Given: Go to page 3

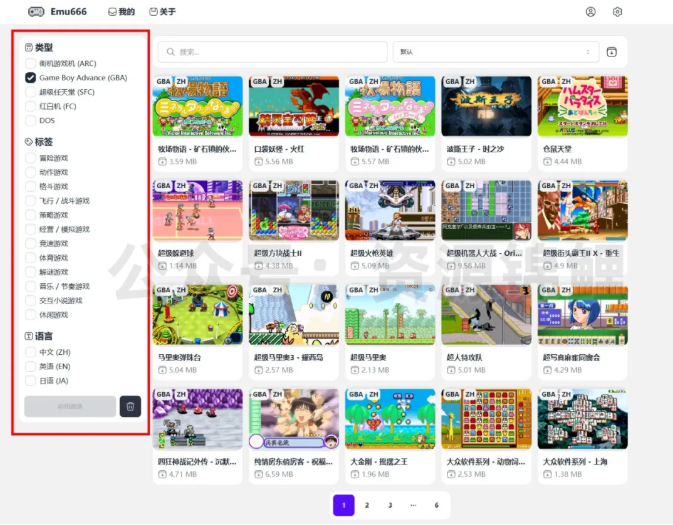Looking at the screenshot, I should pos(390,505).
